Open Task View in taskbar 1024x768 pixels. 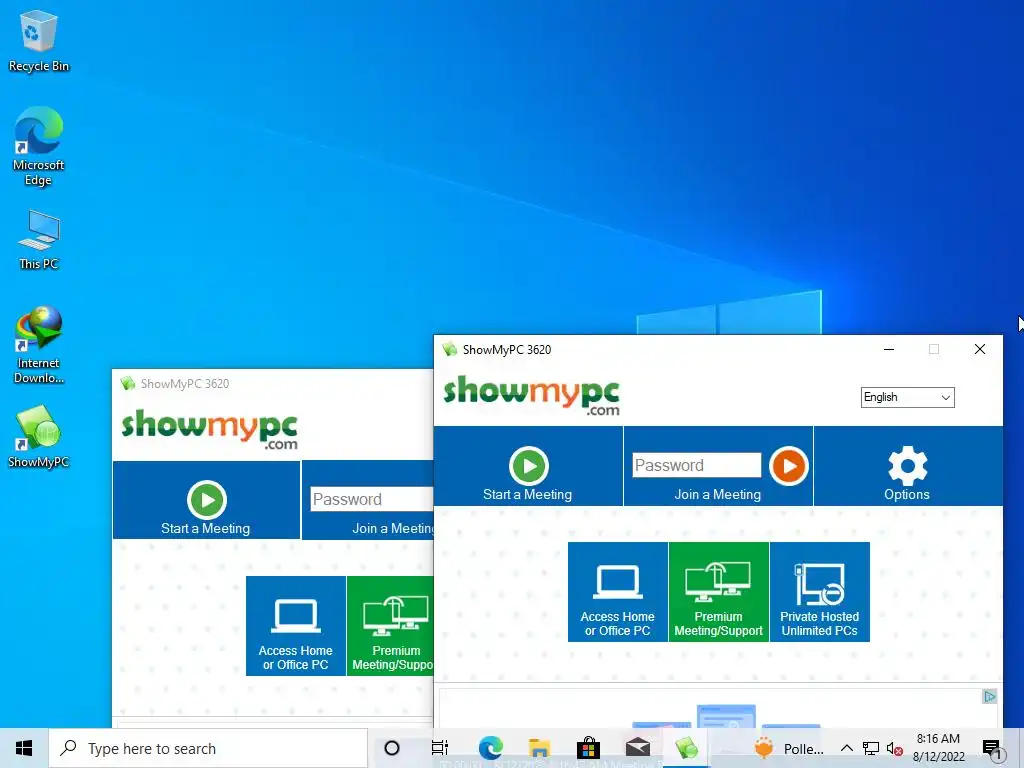click(x=440, y=748)
